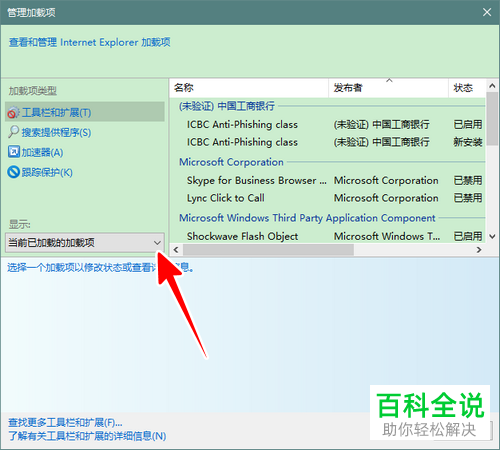Open the 当前已加载的加载项 dropdown
Viewport: 500px width, 450px height.
tap(85, 242)
